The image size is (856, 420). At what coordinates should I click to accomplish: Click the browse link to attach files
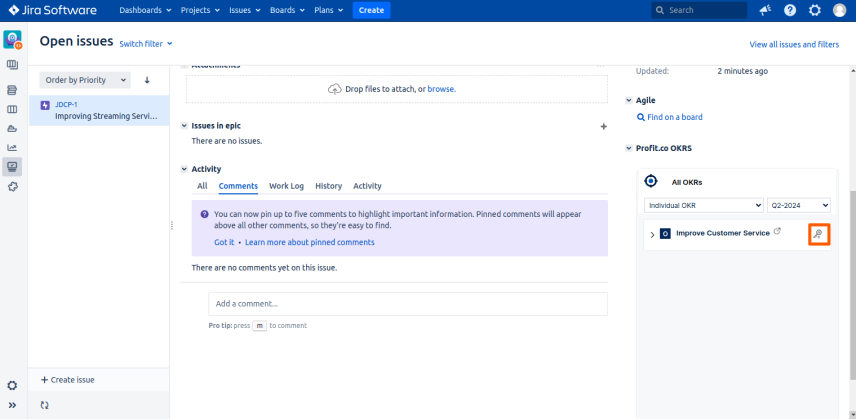click(441, 88)
